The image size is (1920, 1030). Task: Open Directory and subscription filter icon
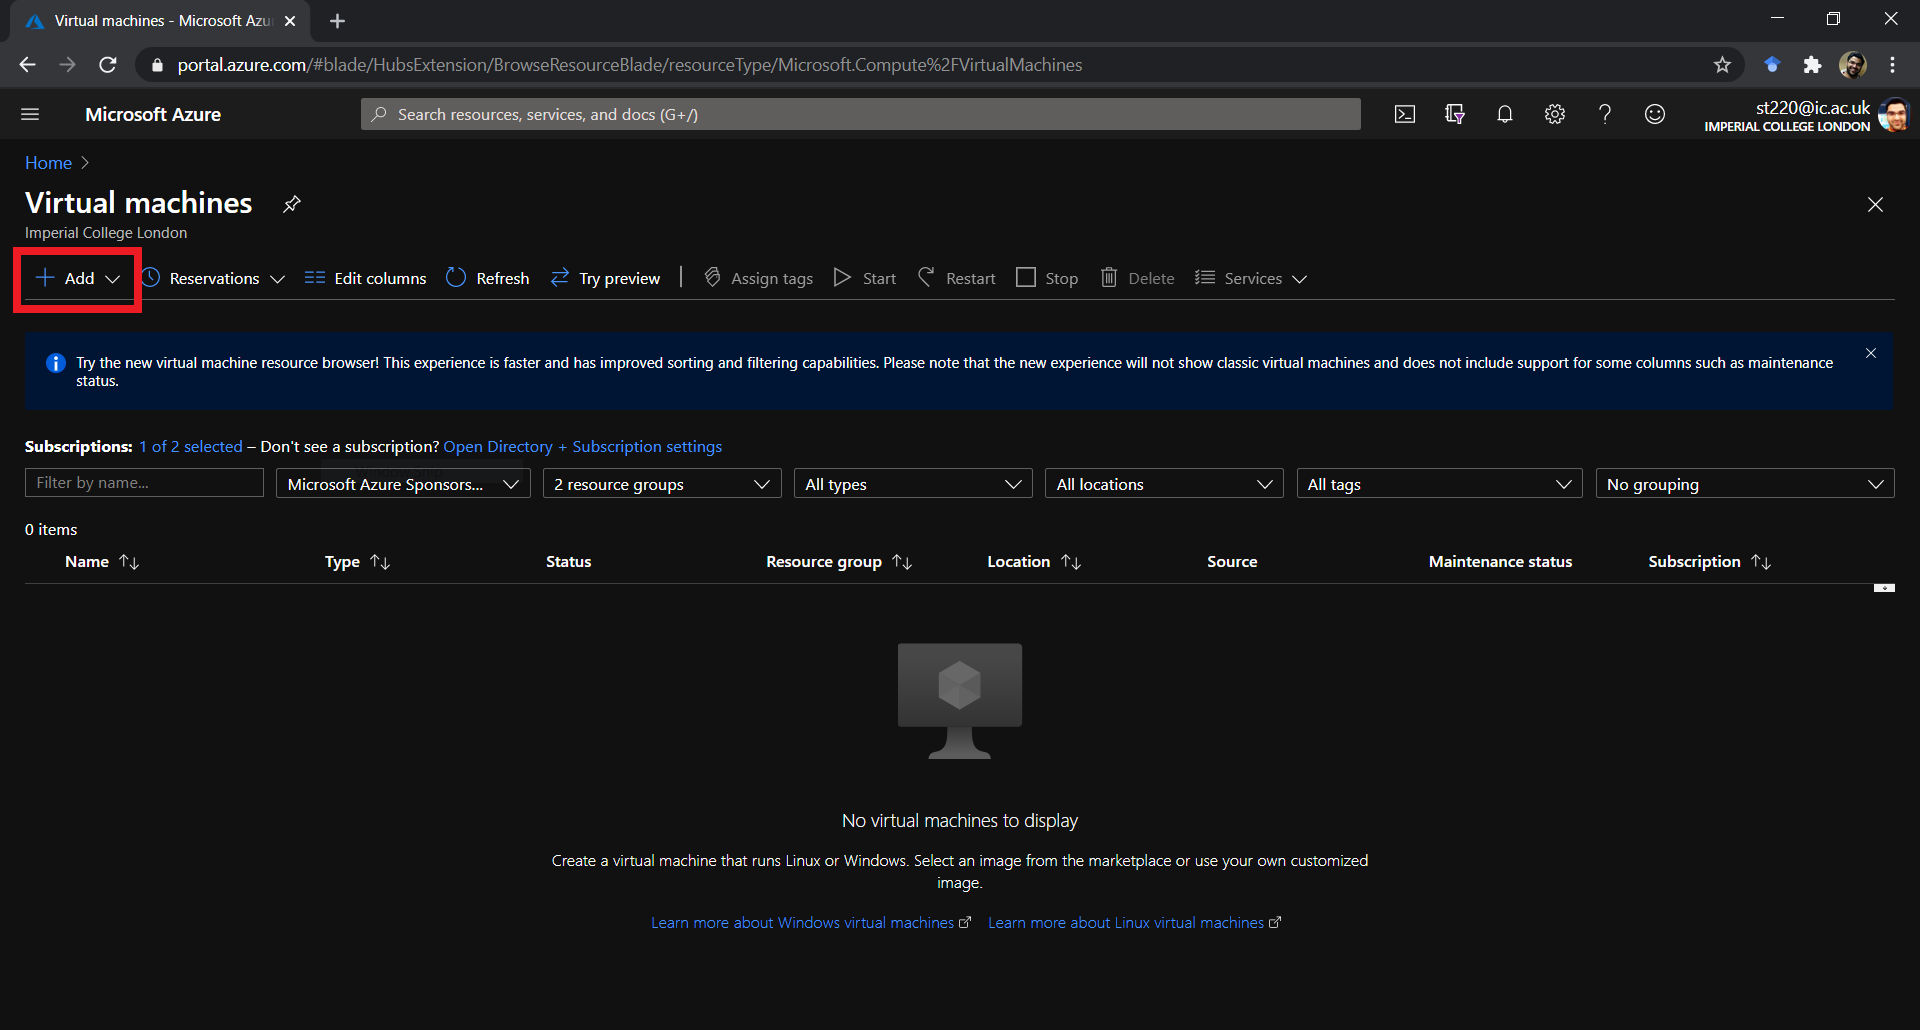click(1455, 114)
